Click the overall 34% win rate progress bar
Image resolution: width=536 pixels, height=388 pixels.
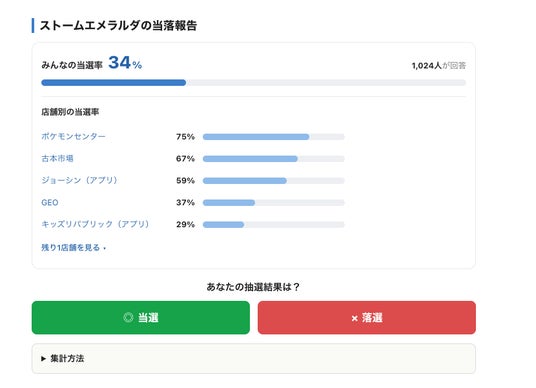[254, 83]
